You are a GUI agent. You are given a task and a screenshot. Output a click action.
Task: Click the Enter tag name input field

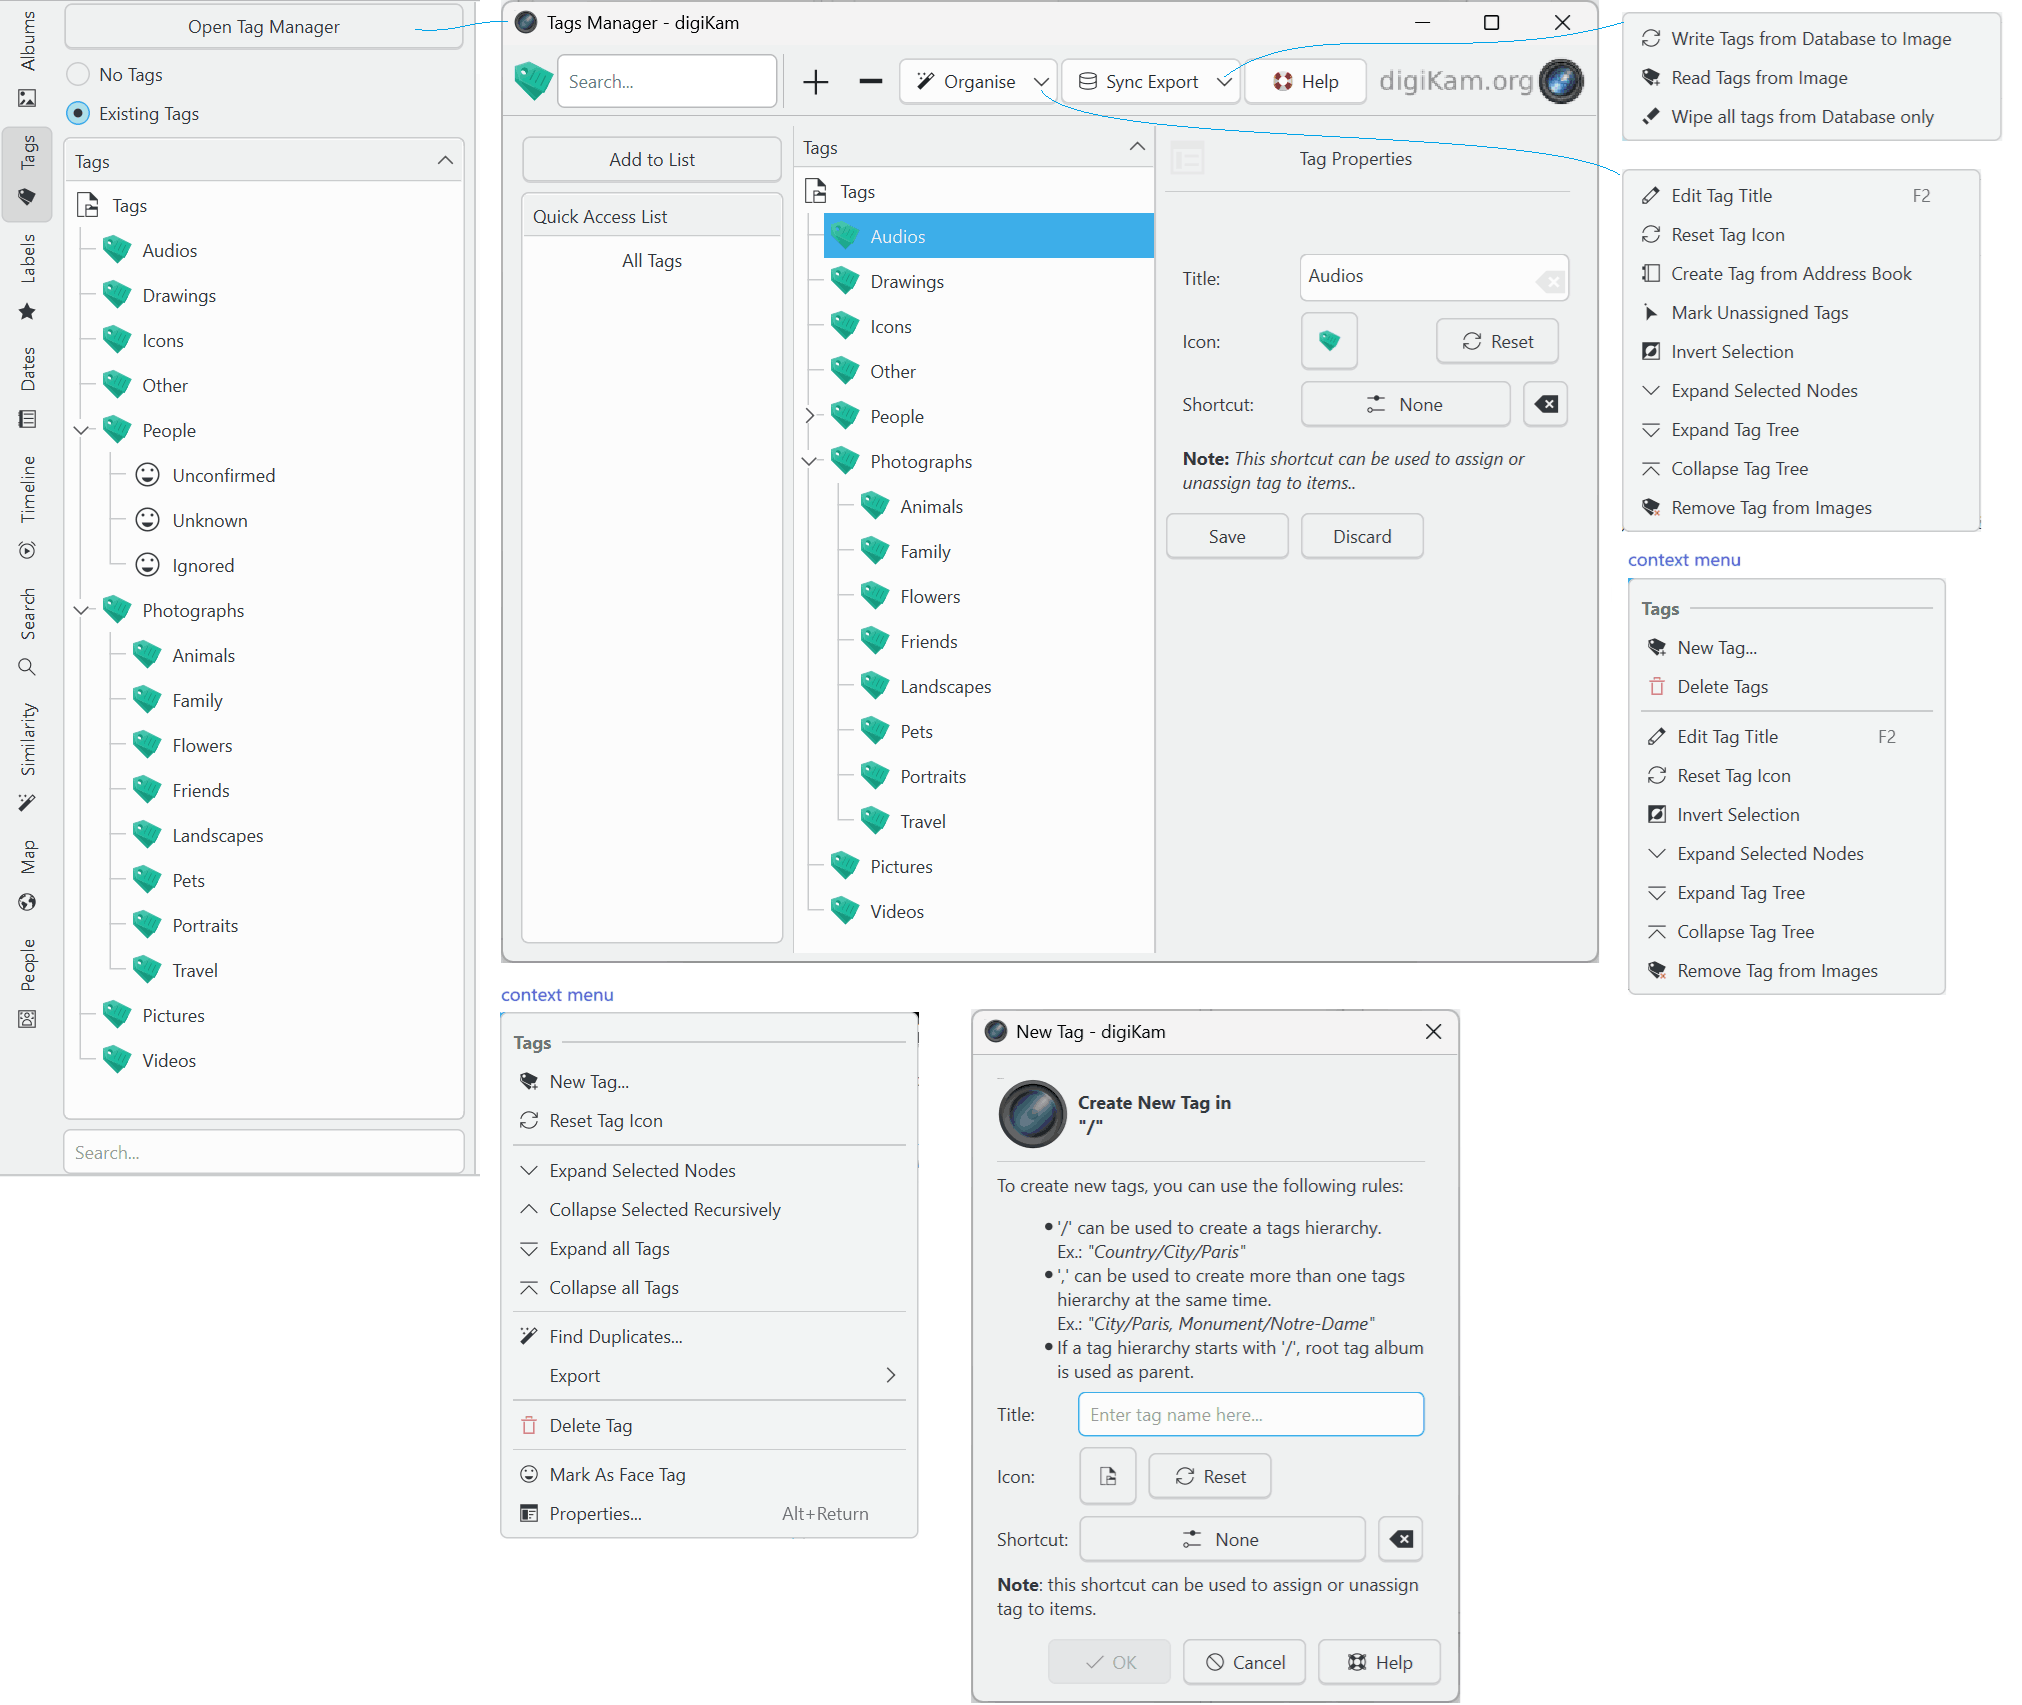click(1250, 1414)
